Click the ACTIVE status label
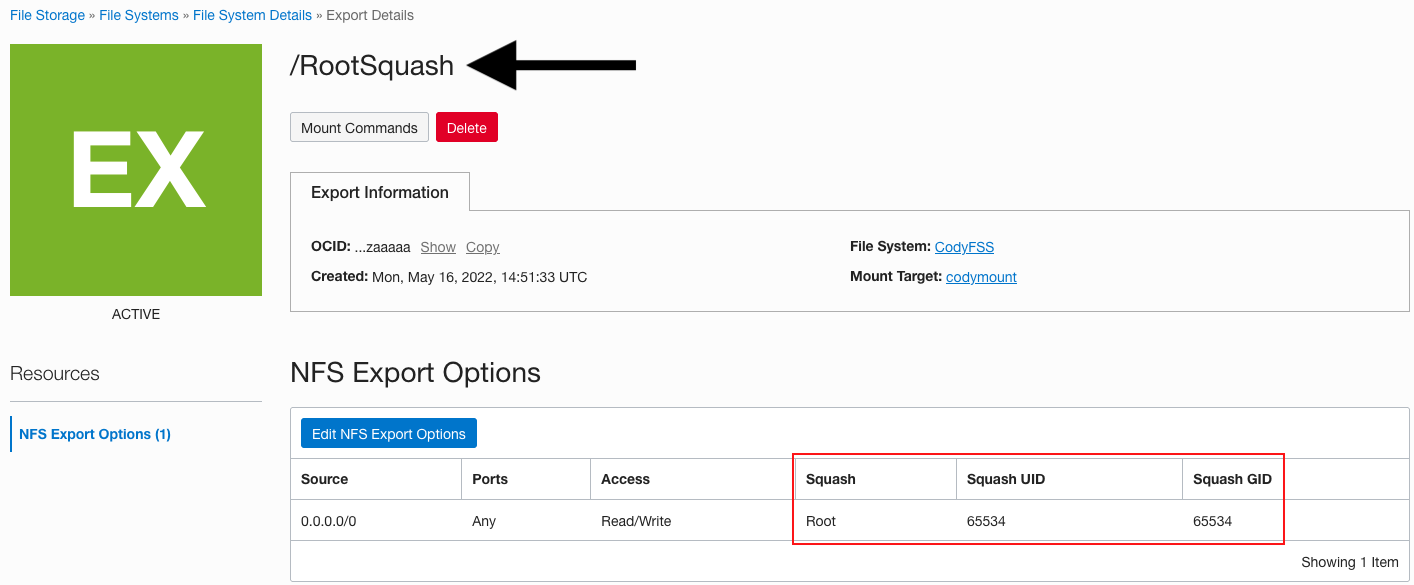Image resolution: width=1414 pixels, height=585 pixels. coord(135,314)
